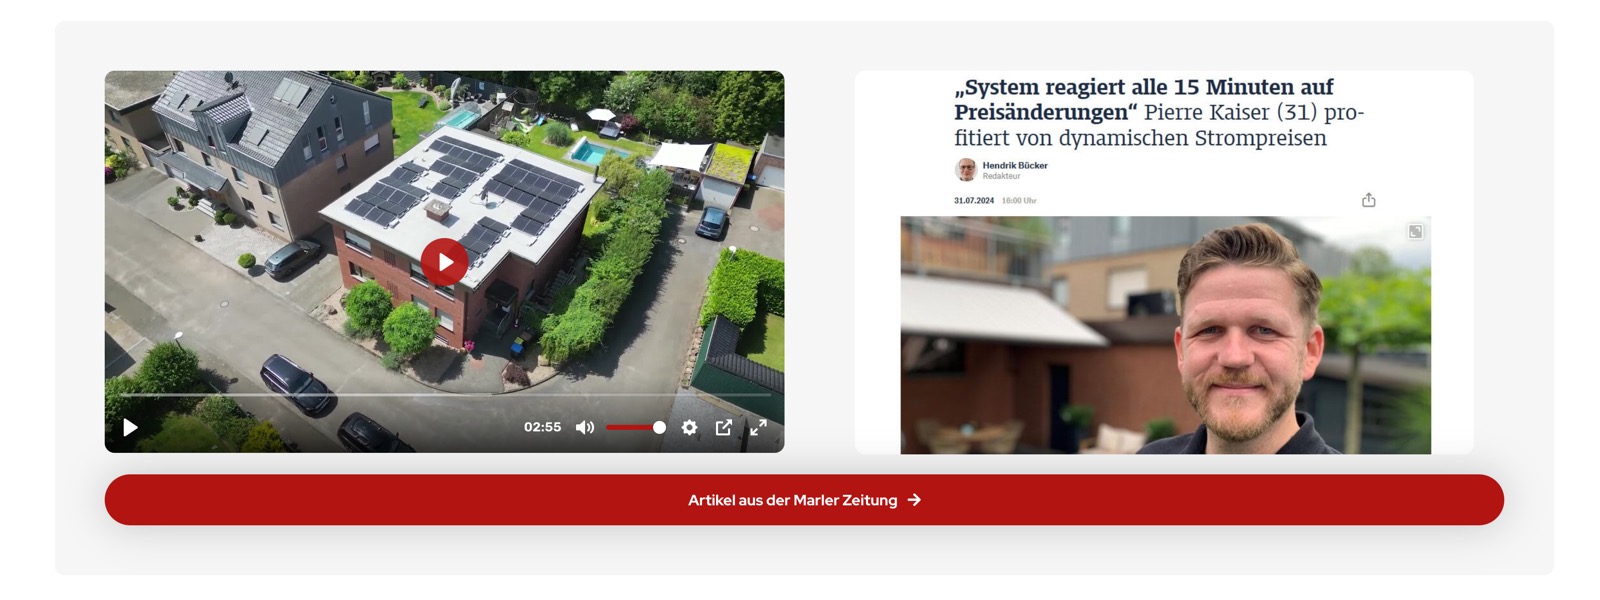Open video settings with the gear icon
1600x600 pixels.
[x=689, y=427]
